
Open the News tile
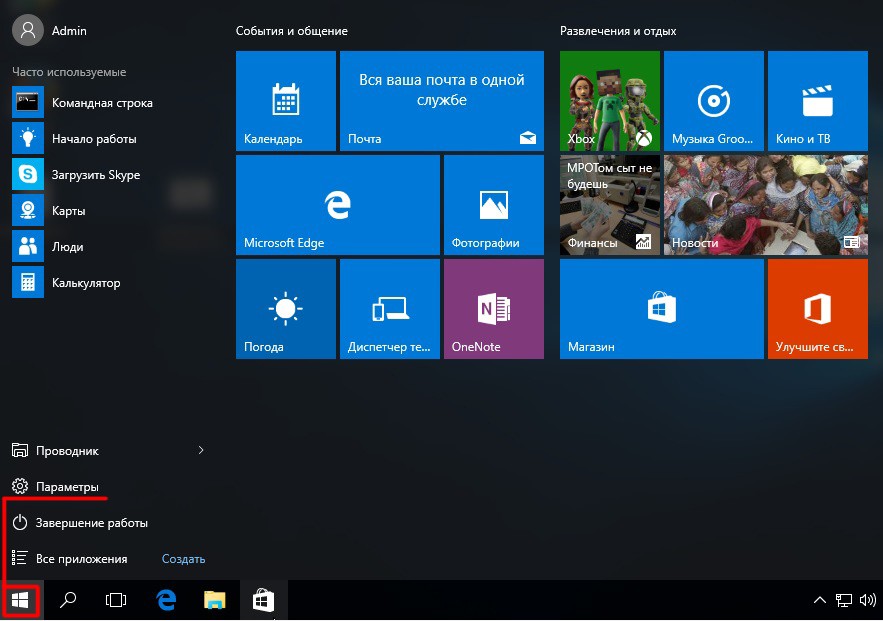coord(766,205)
